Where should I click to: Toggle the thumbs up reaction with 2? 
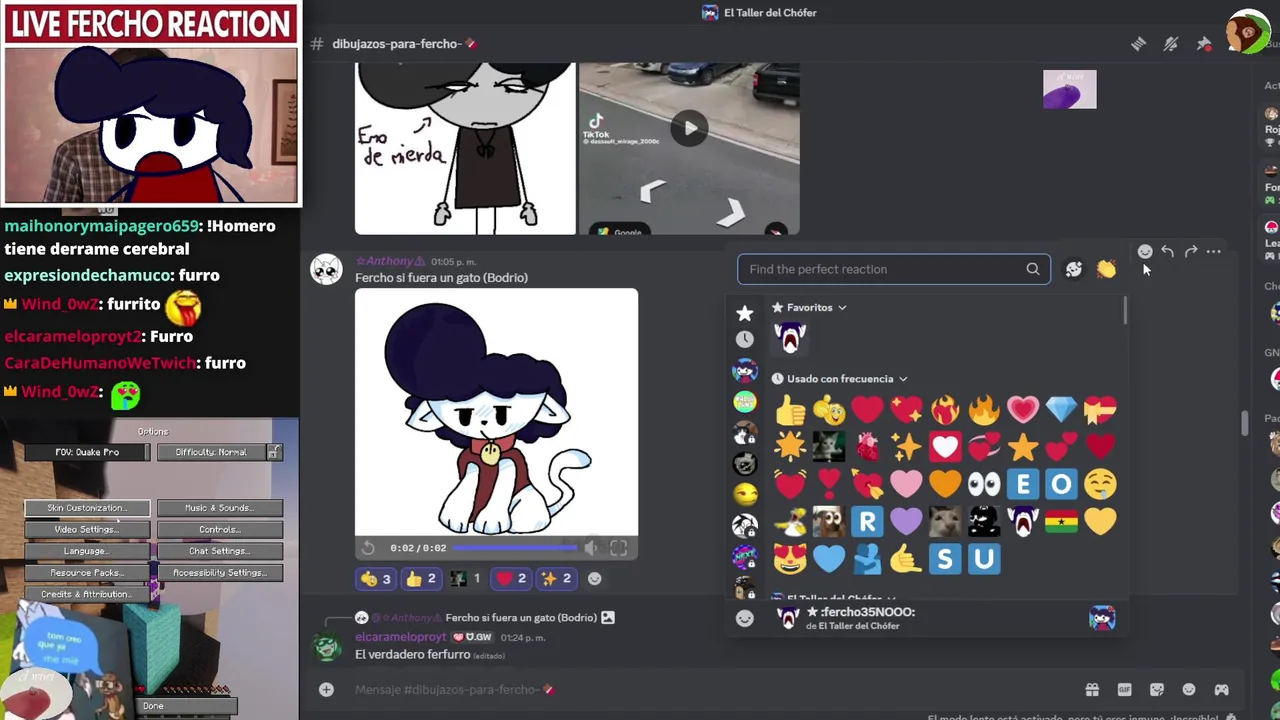pyautogui.click(x=421, y=578)
